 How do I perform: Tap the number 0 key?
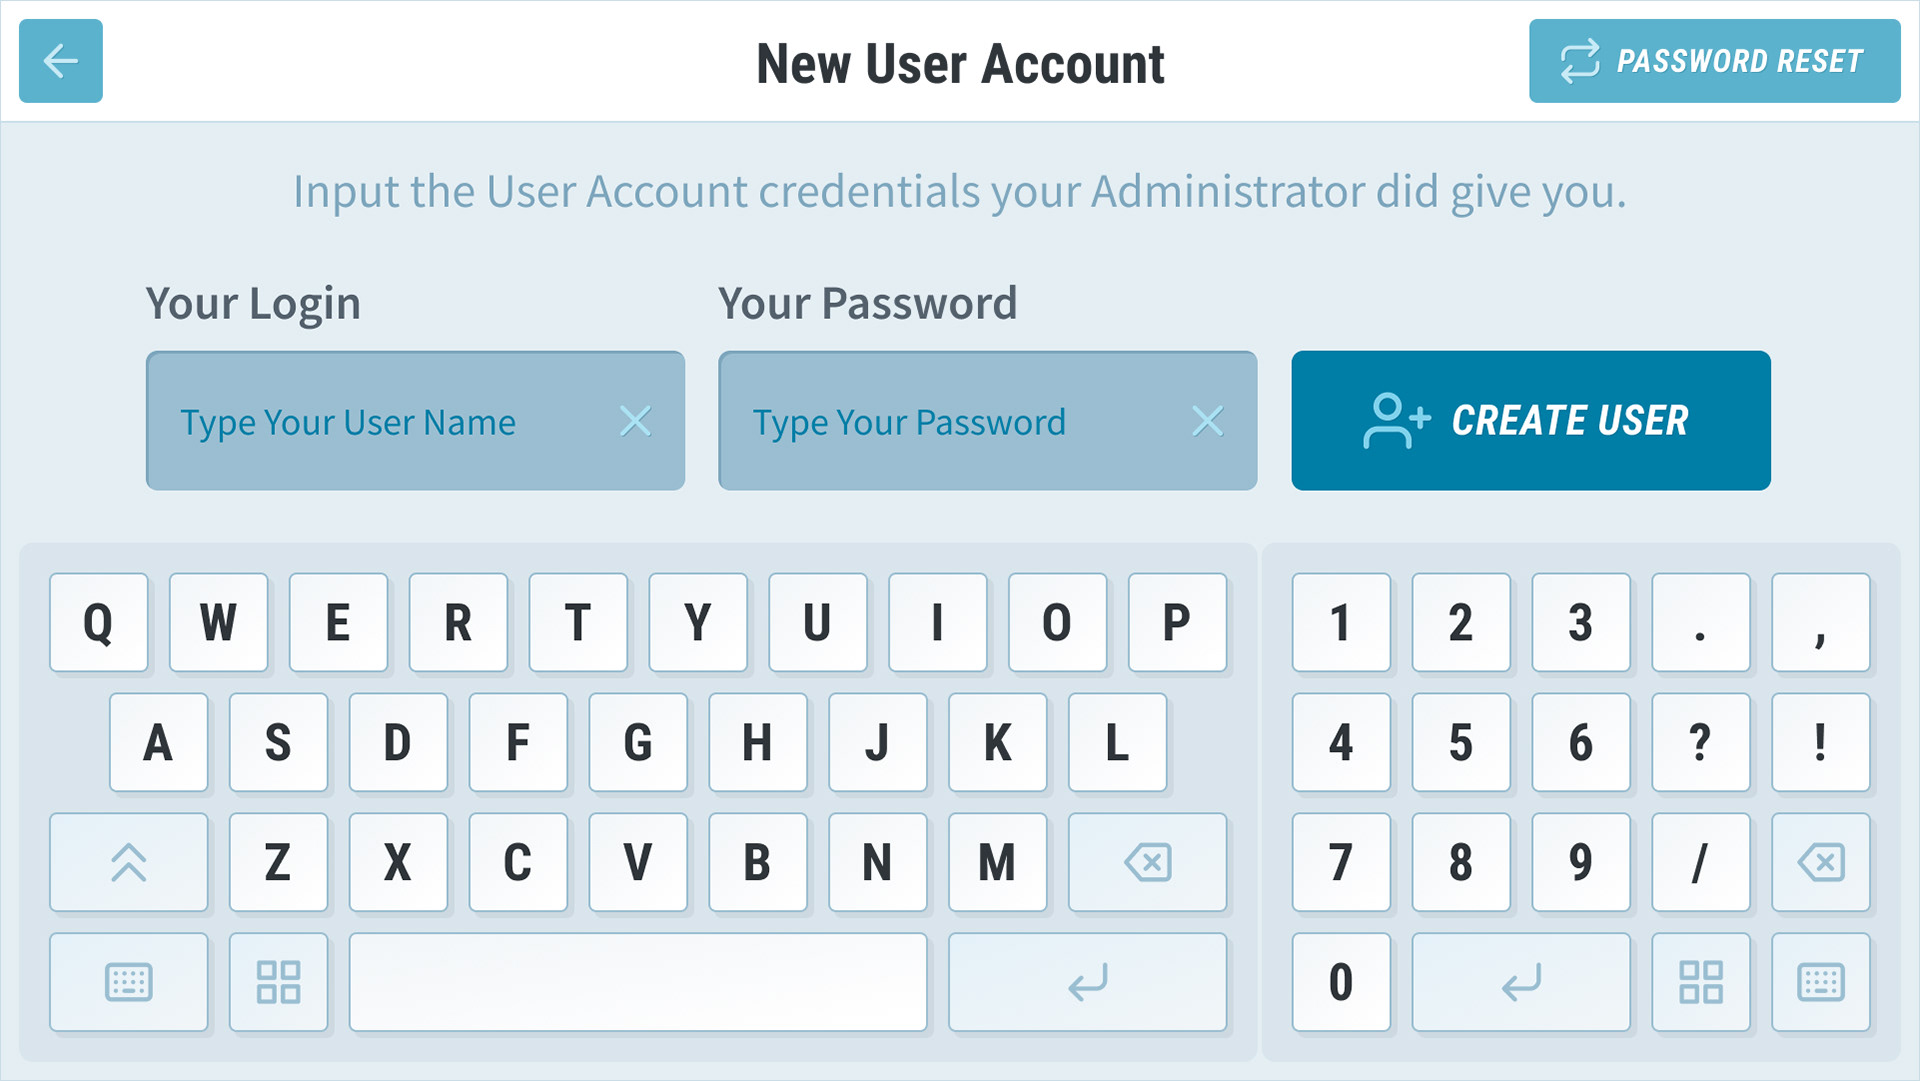click(x=1341, y=982)
